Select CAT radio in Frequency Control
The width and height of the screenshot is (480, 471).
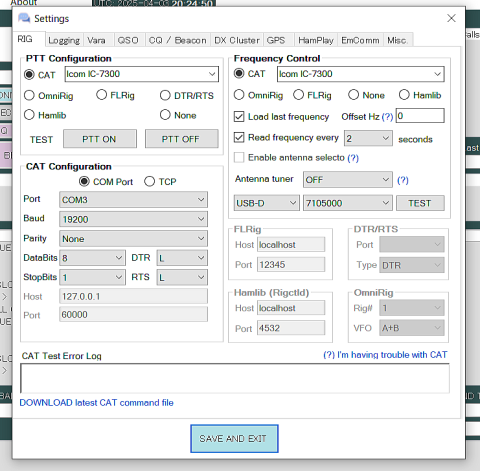(239, 74)
